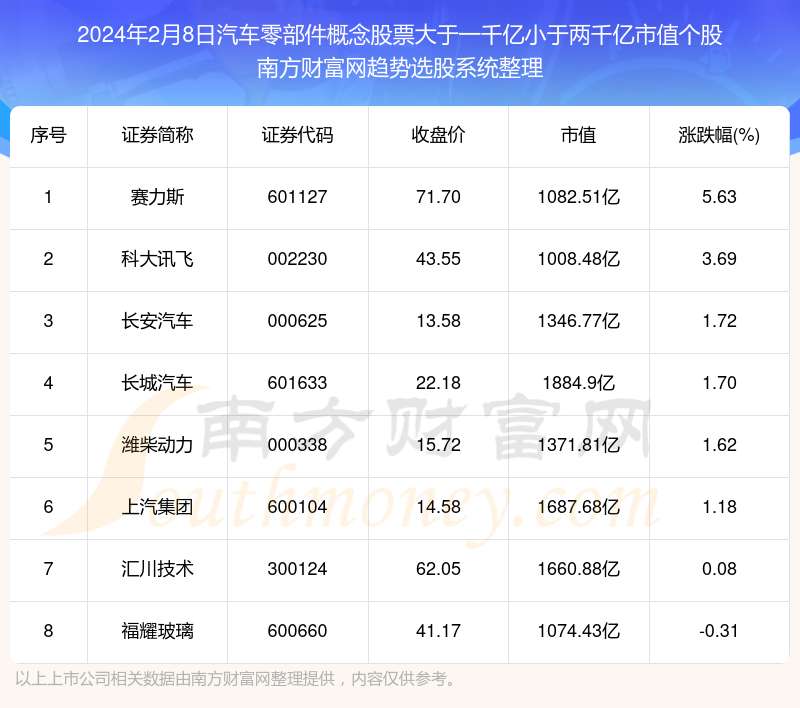800x708 pixels.
Task: Click the 市值 column header
Action: point(579,136)
